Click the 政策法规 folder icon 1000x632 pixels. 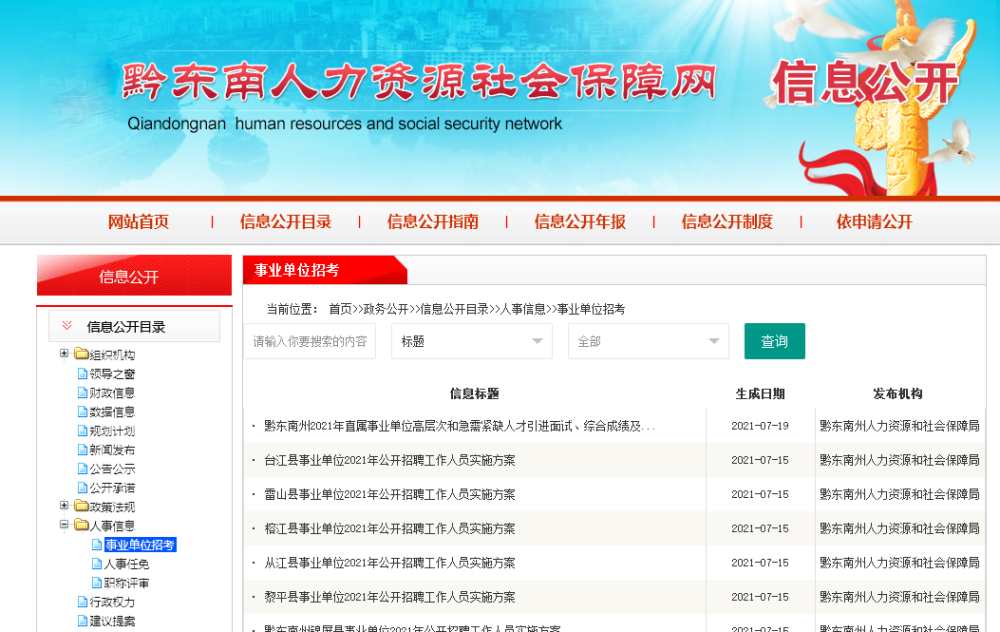pyautogui.click(x=81, y=506)
